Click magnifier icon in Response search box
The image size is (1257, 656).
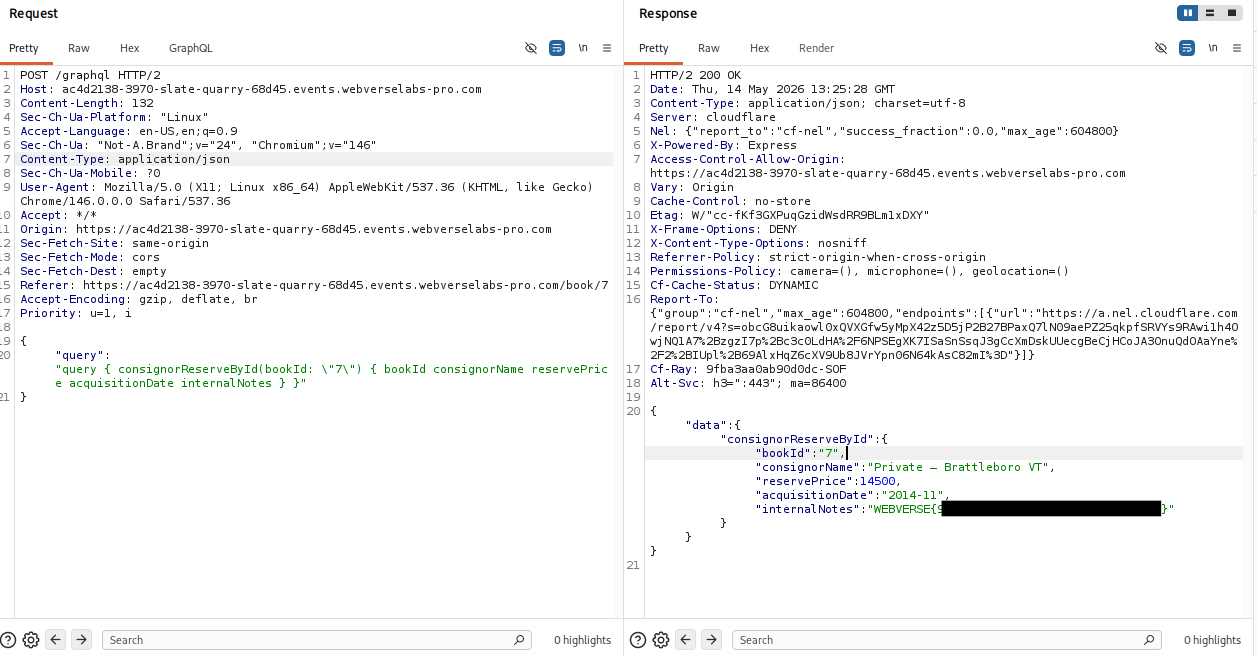[x=1149, y=640]
